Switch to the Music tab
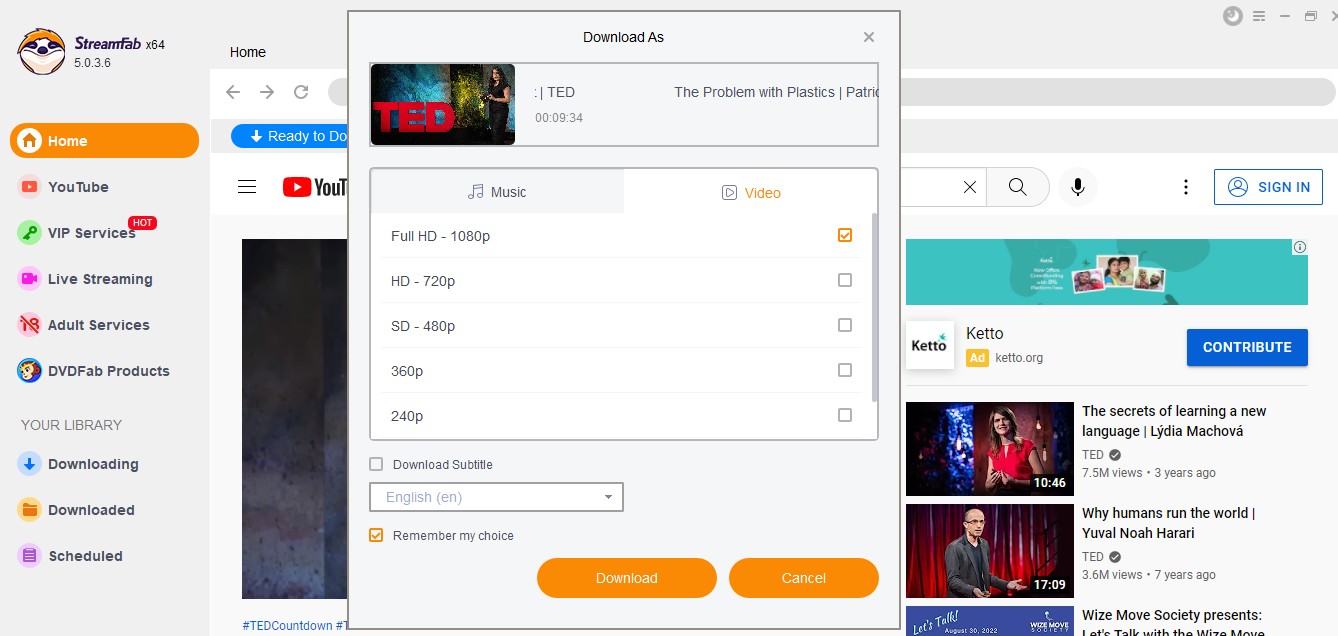 [497, 192]
